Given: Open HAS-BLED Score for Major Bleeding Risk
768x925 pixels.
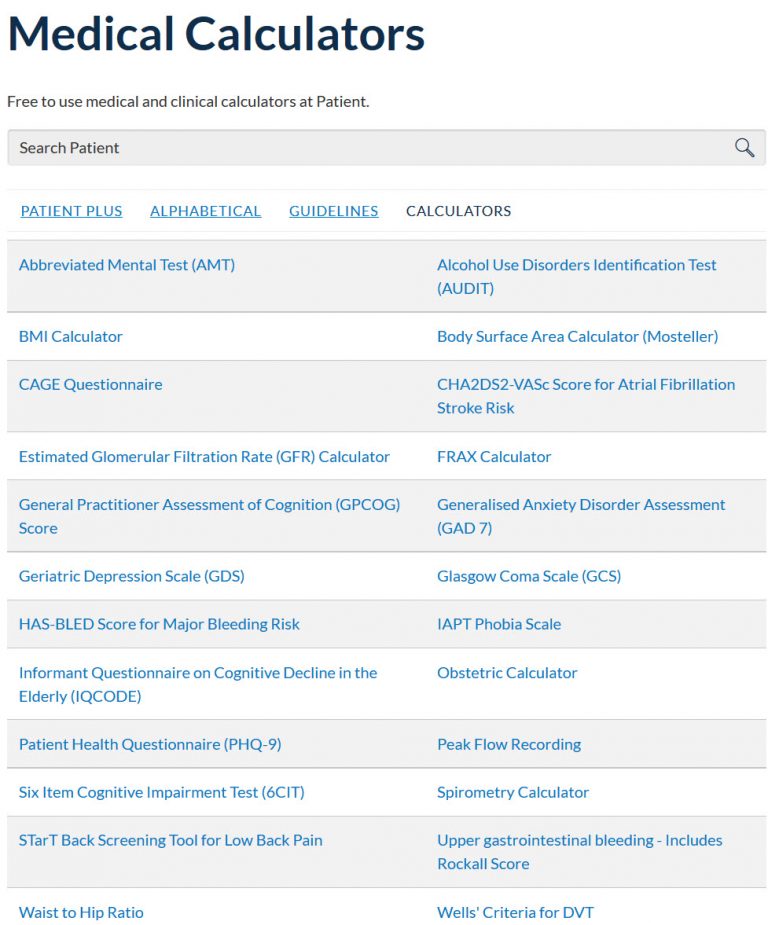Looking at the screenshot, I should point(159,624).
